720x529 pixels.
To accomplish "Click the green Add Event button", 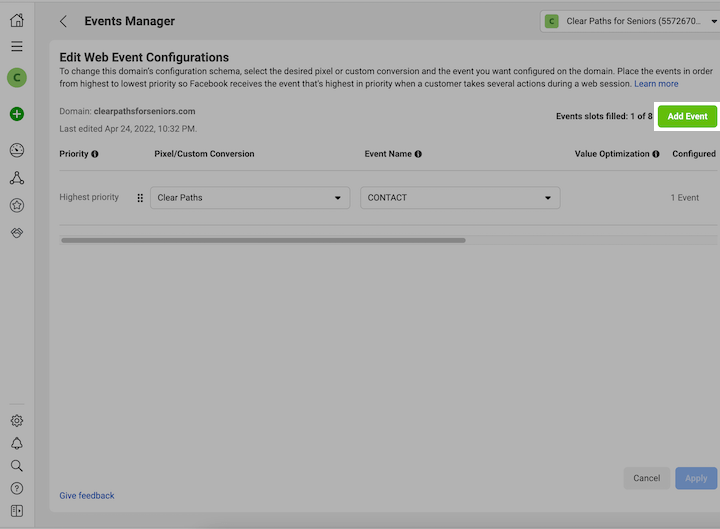I will click(687, 117).
